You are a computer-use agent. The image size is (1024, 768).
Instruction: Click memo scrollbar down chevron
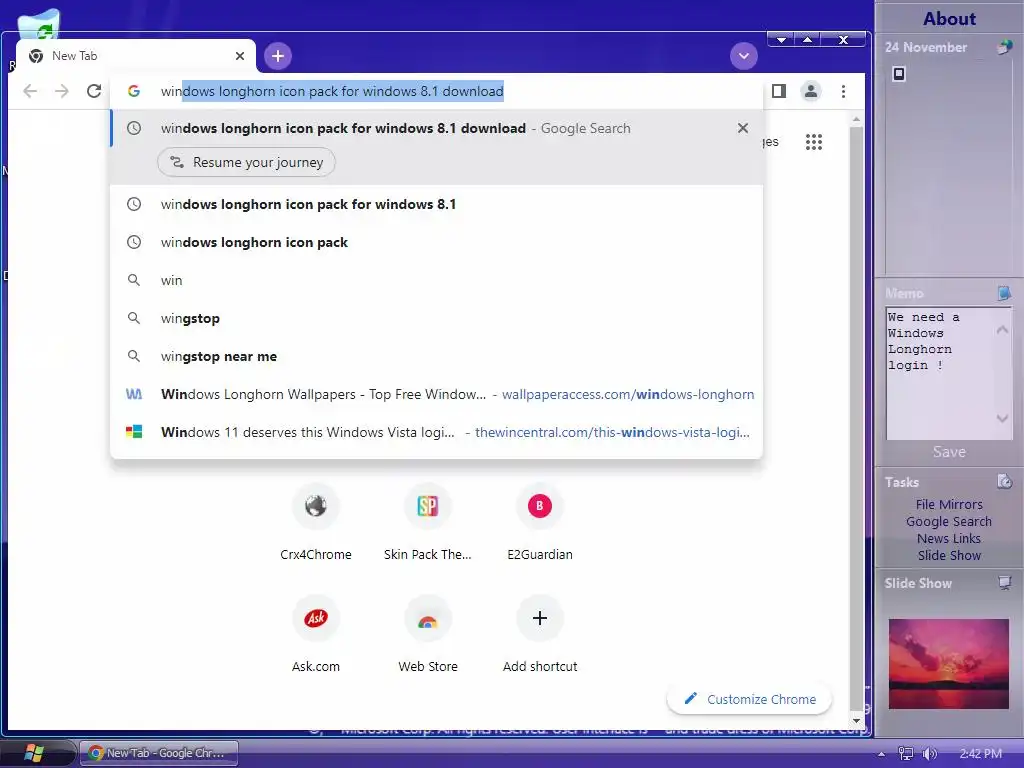(x=1002, y=418)
